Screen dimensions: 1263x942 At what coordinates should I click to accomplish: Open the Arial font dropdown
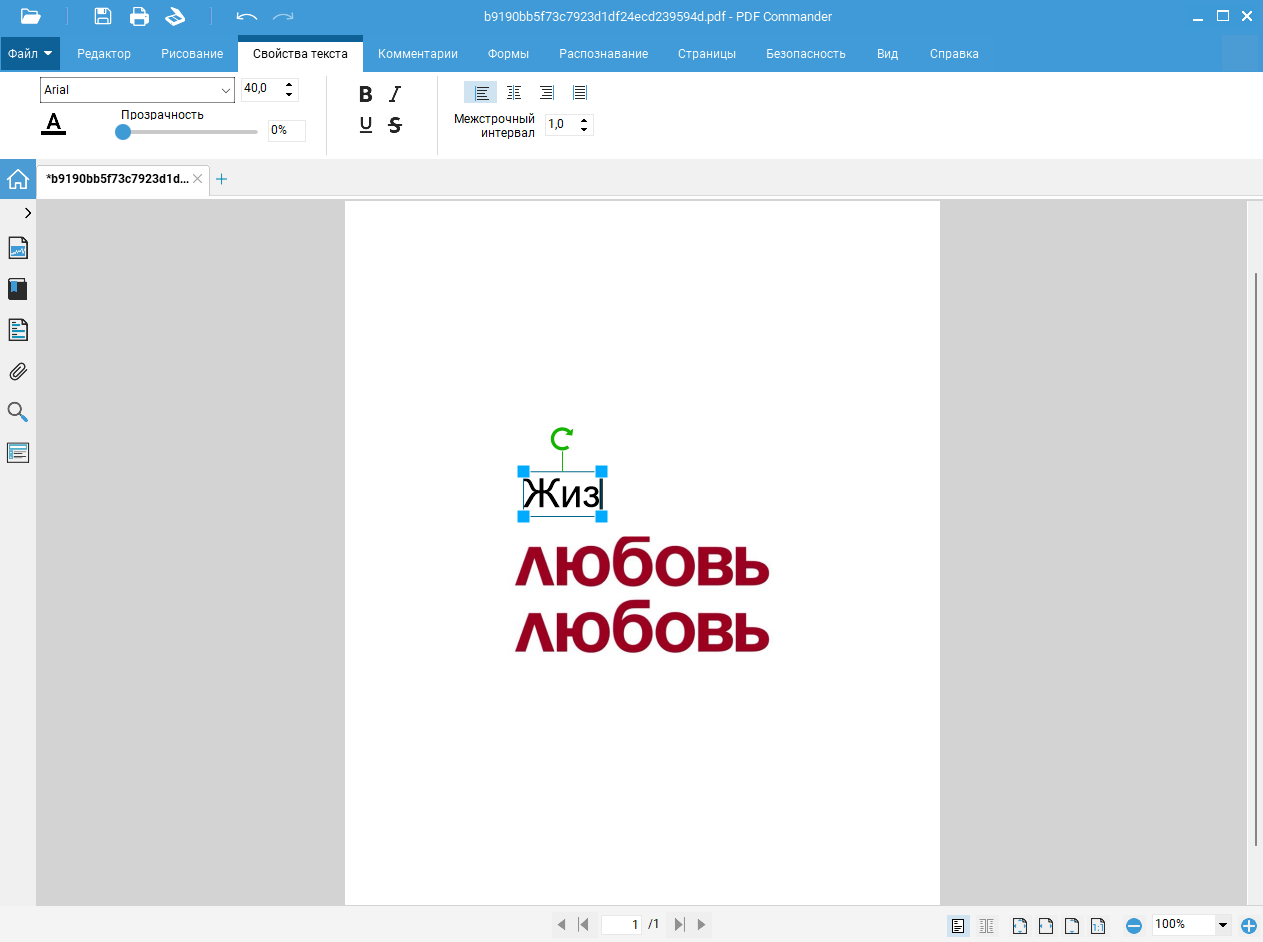137,90
